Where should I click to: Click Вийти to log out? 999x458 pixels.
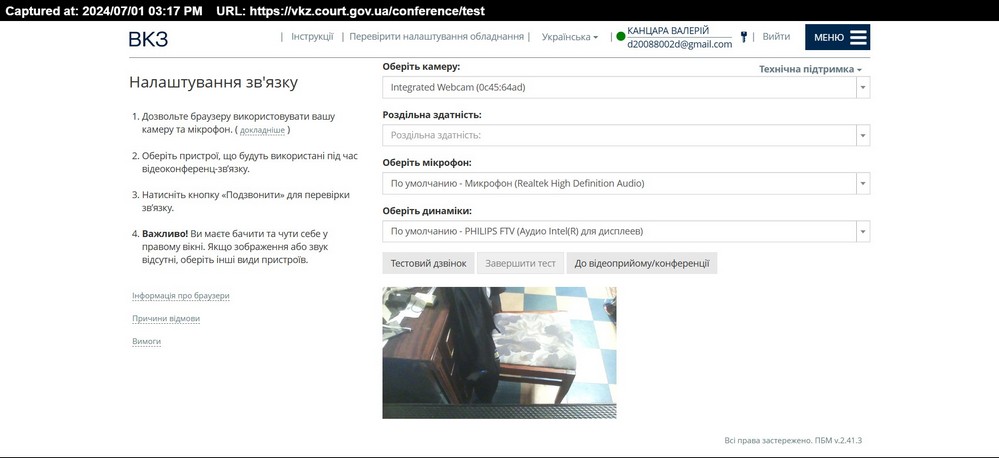point(776,37)
